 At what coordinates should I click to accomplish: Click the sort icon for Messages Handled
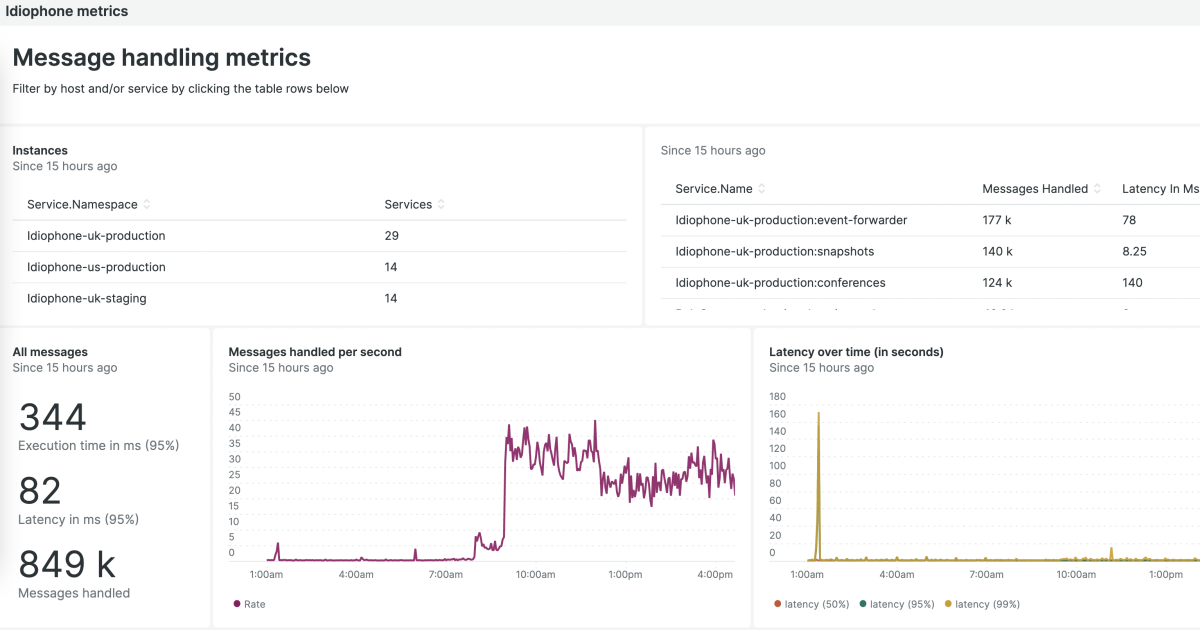[1096, 188]
